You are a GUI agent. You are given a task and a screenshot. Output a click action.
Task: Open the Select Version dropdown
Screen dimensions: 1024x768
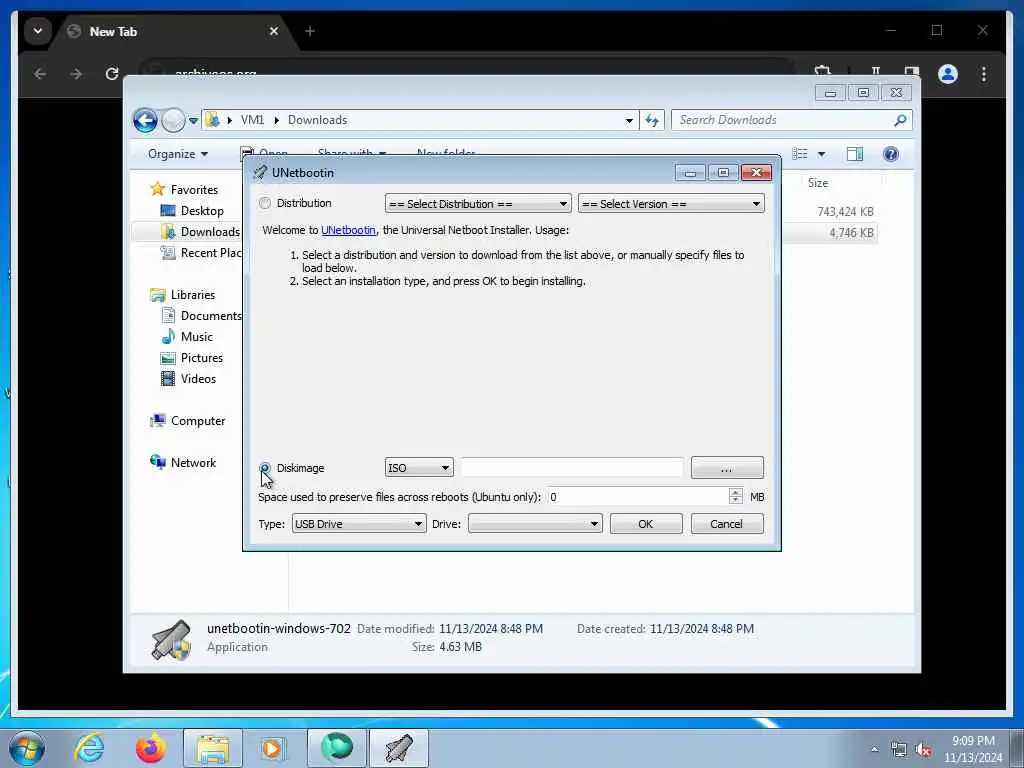[x=671, y=204]
